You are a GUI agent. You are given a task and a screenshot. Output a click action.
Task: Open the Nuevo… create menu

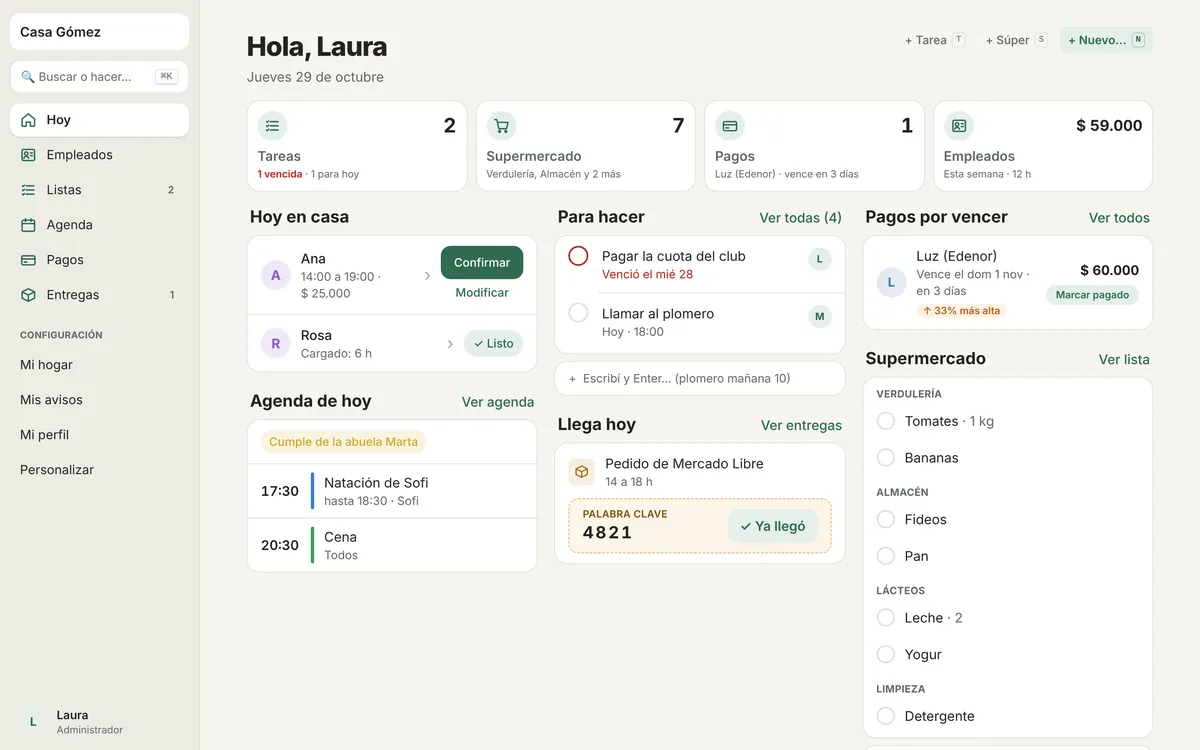coord(1106,40)
